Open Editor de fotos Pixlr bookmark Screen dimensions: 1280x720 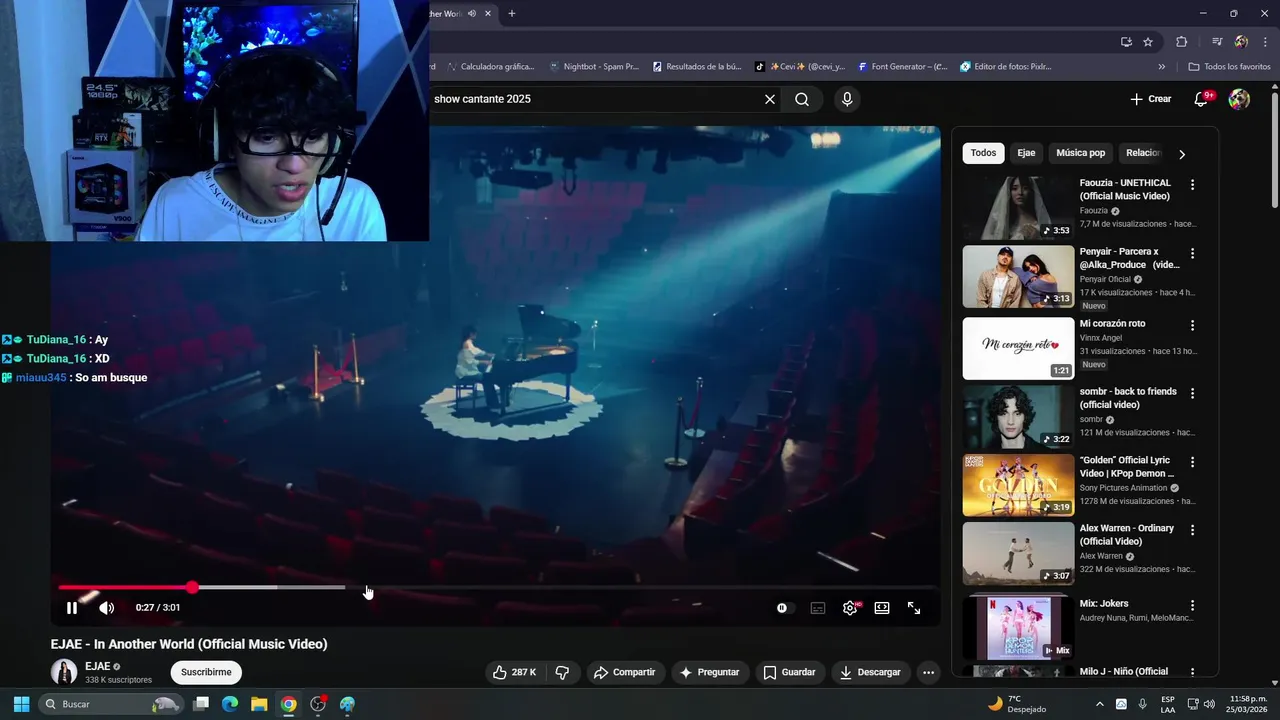(1006, 67)
